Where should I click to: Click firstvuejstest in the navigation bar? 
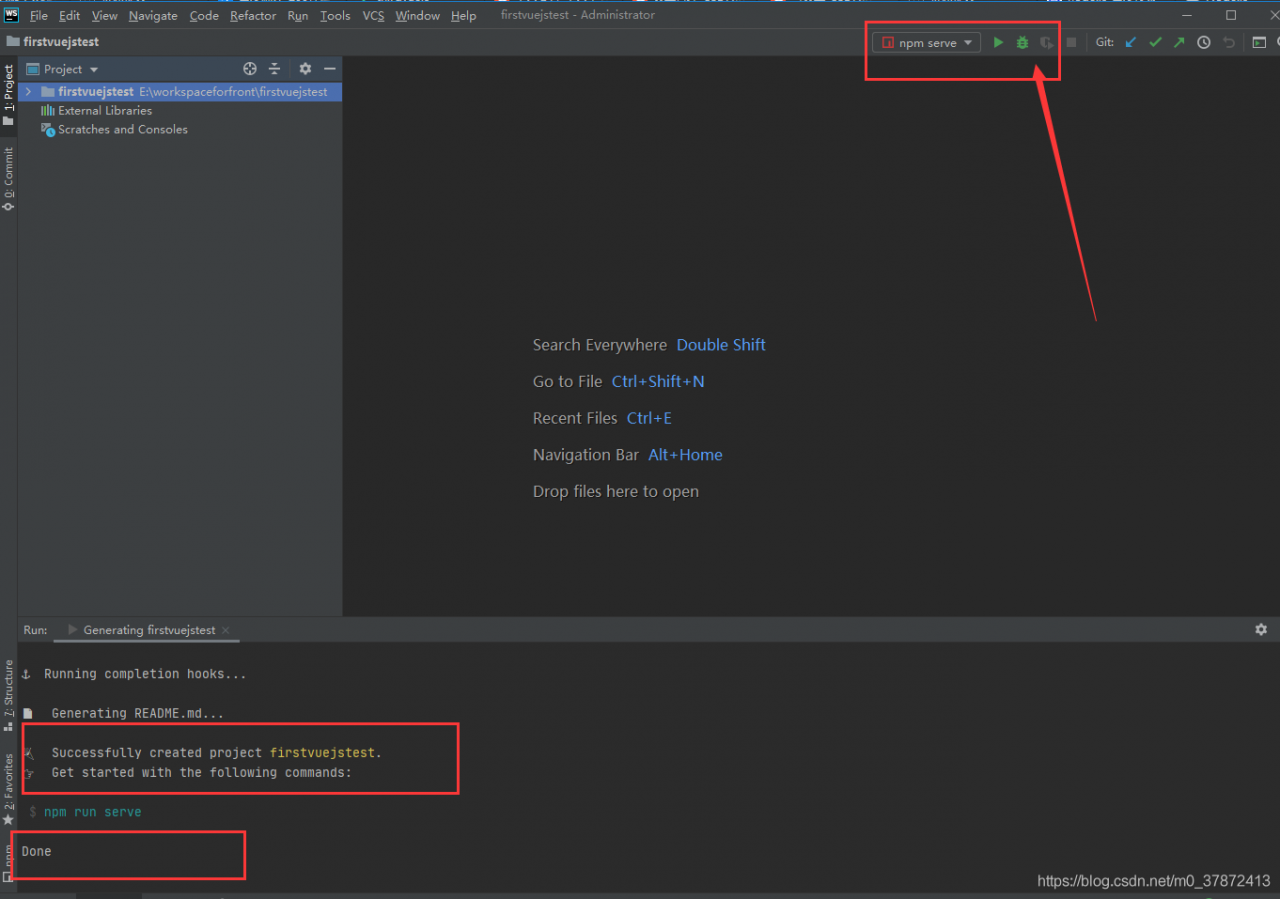pos(61,42)
